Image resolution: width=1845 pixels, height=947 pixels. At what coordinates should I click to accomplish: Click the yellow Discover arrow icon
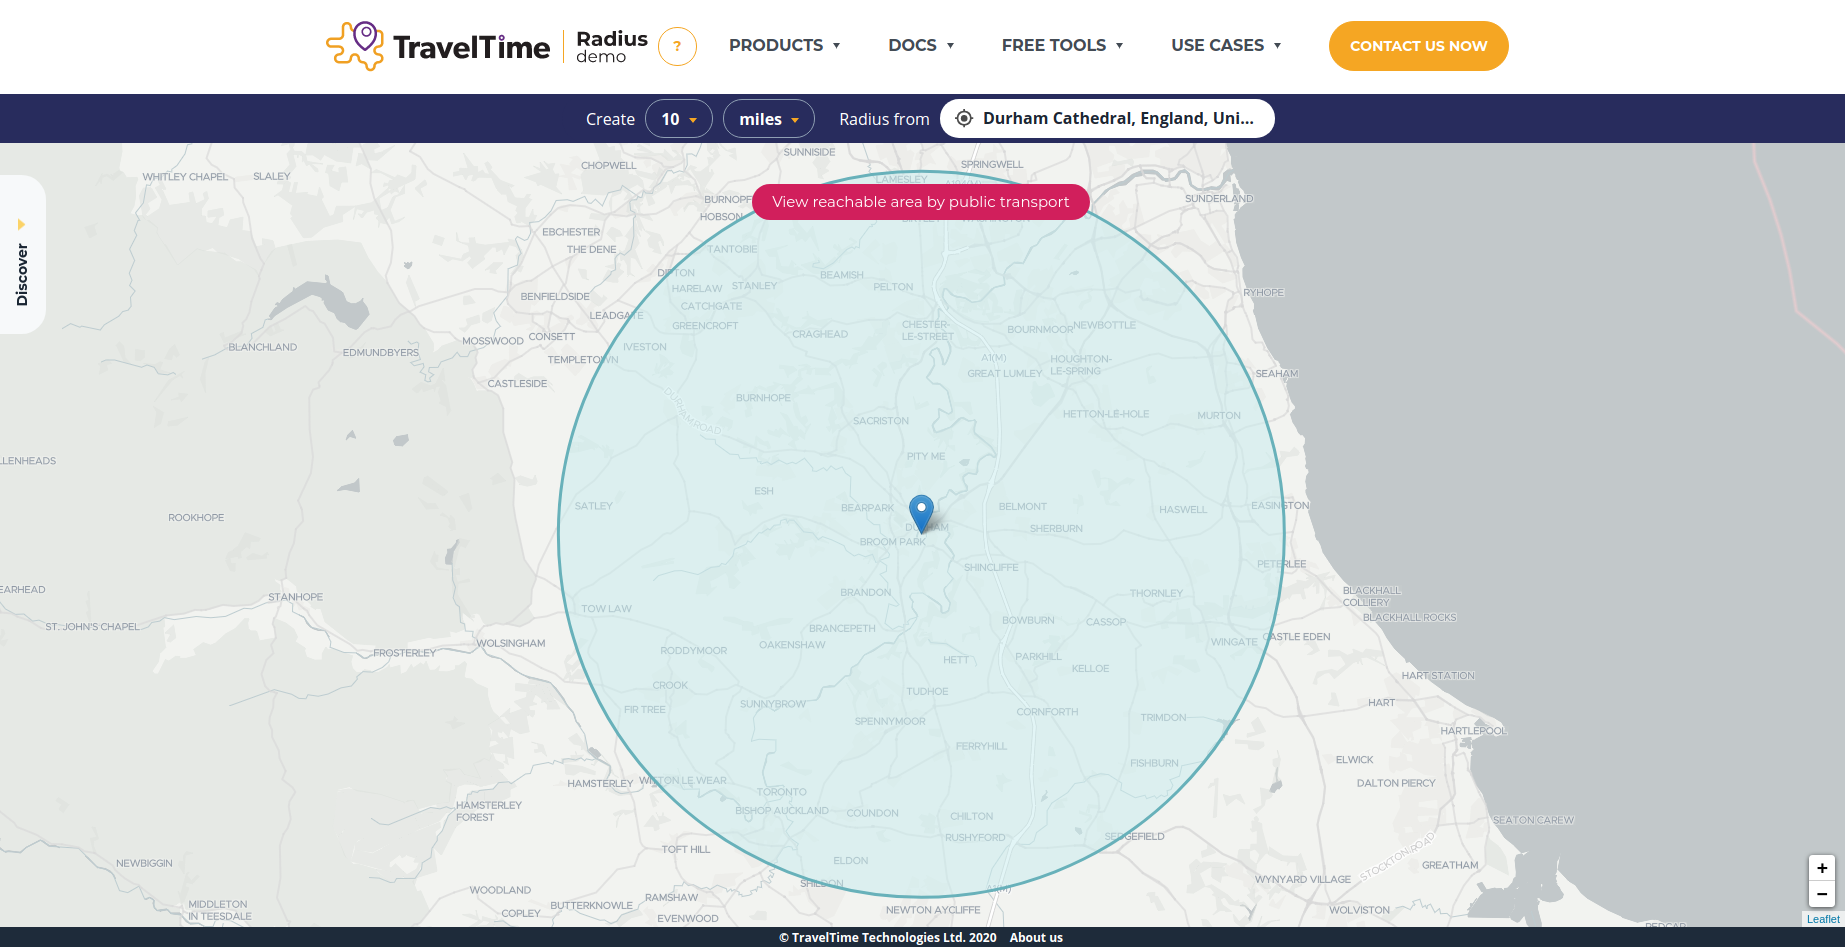click(x=21, y=225)
